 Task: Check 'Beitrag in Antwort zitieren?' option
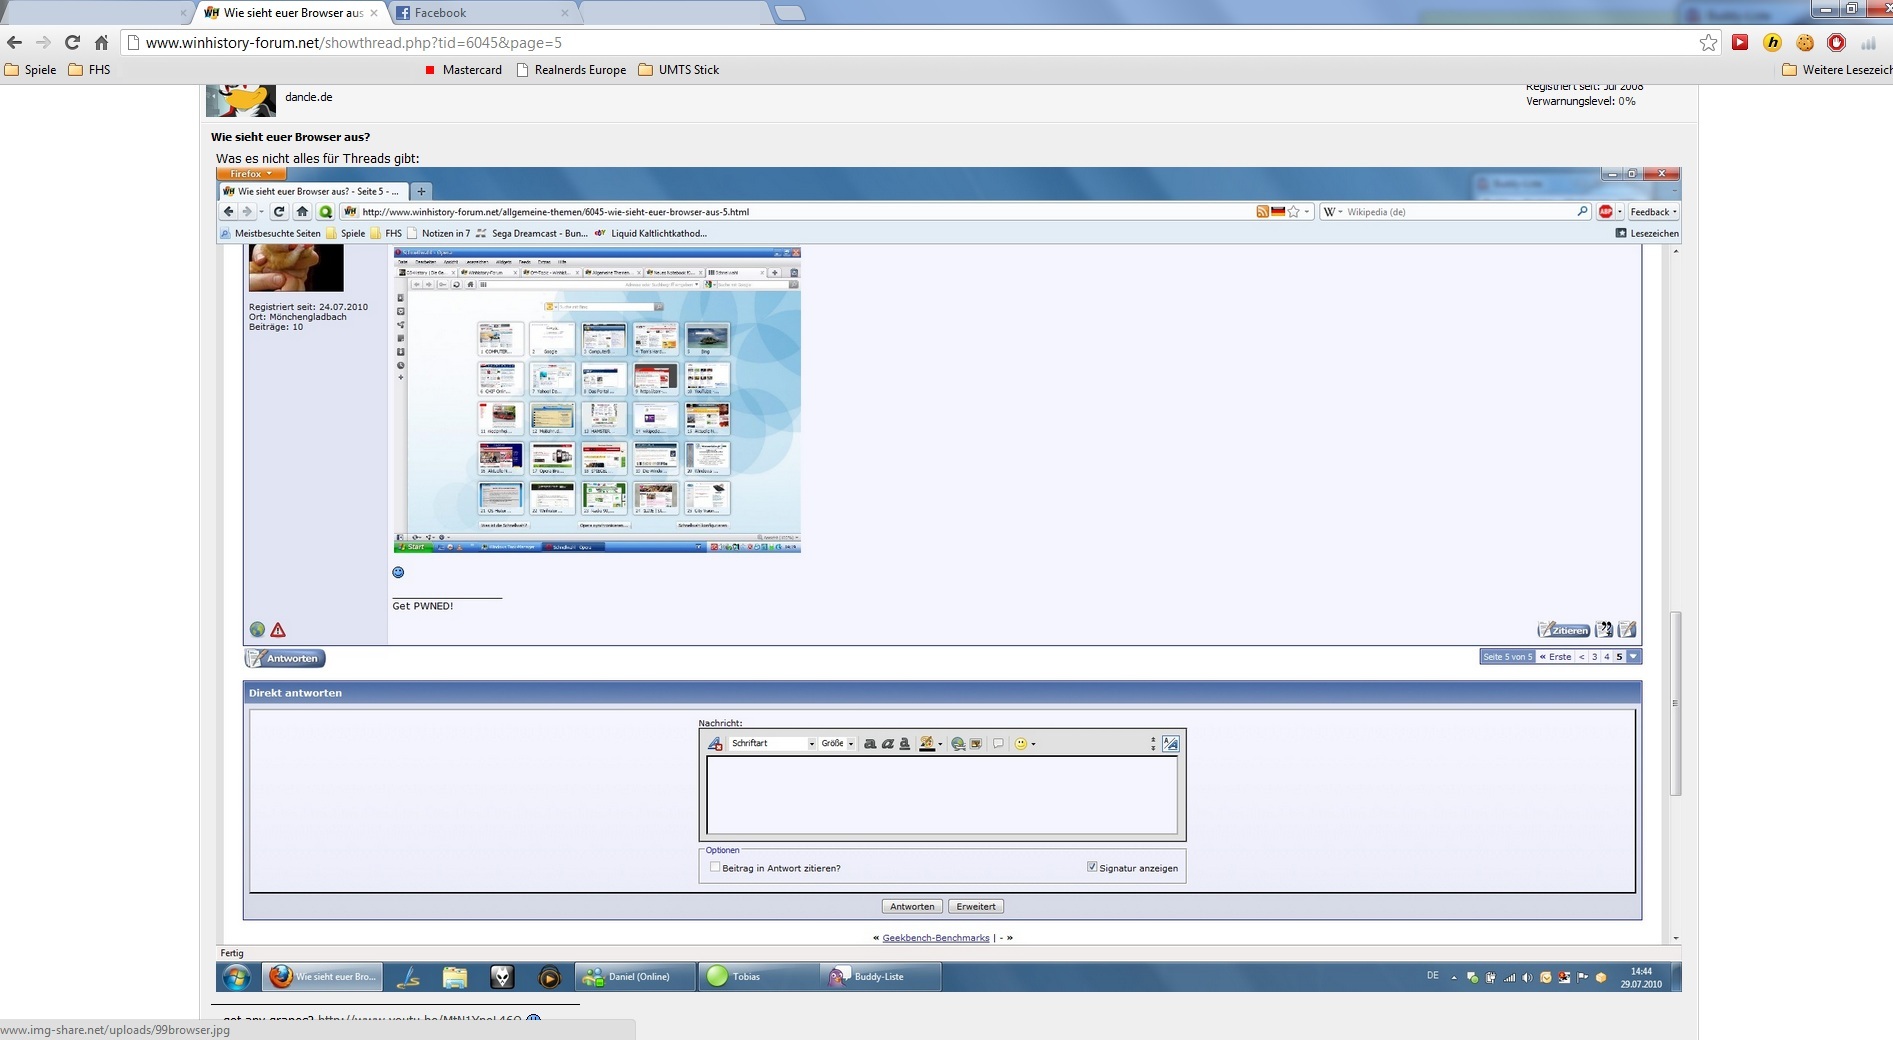(715, 867)
